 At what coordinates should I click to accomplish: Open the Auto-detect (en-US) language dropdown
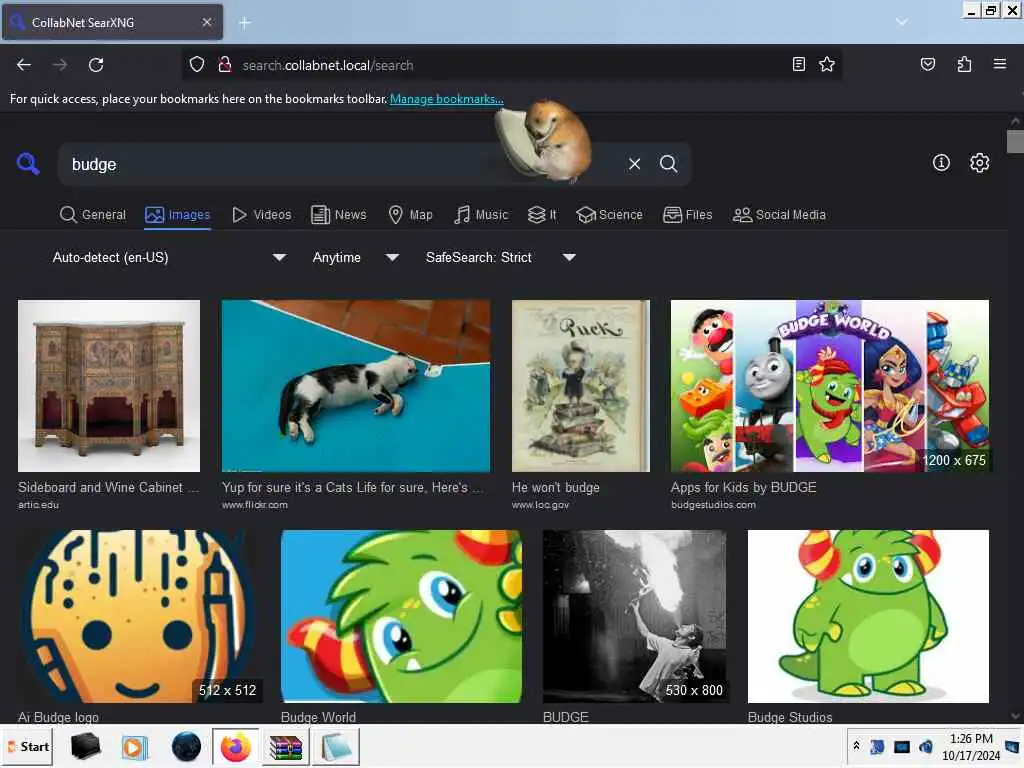coord(169,257)
